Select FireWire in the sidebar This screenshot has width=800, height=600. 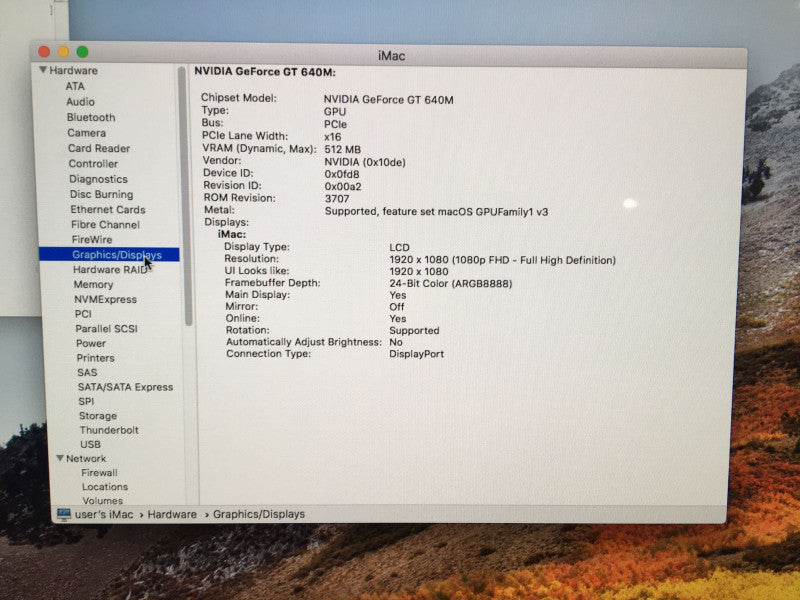[92, 239]
